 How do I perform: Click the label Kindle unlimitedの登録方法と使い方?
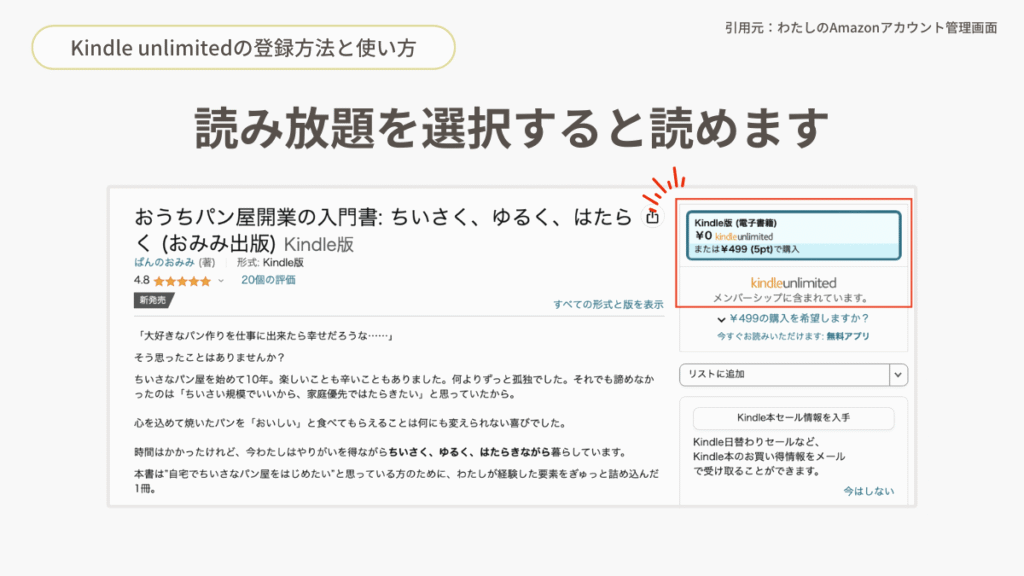(243, 48)
